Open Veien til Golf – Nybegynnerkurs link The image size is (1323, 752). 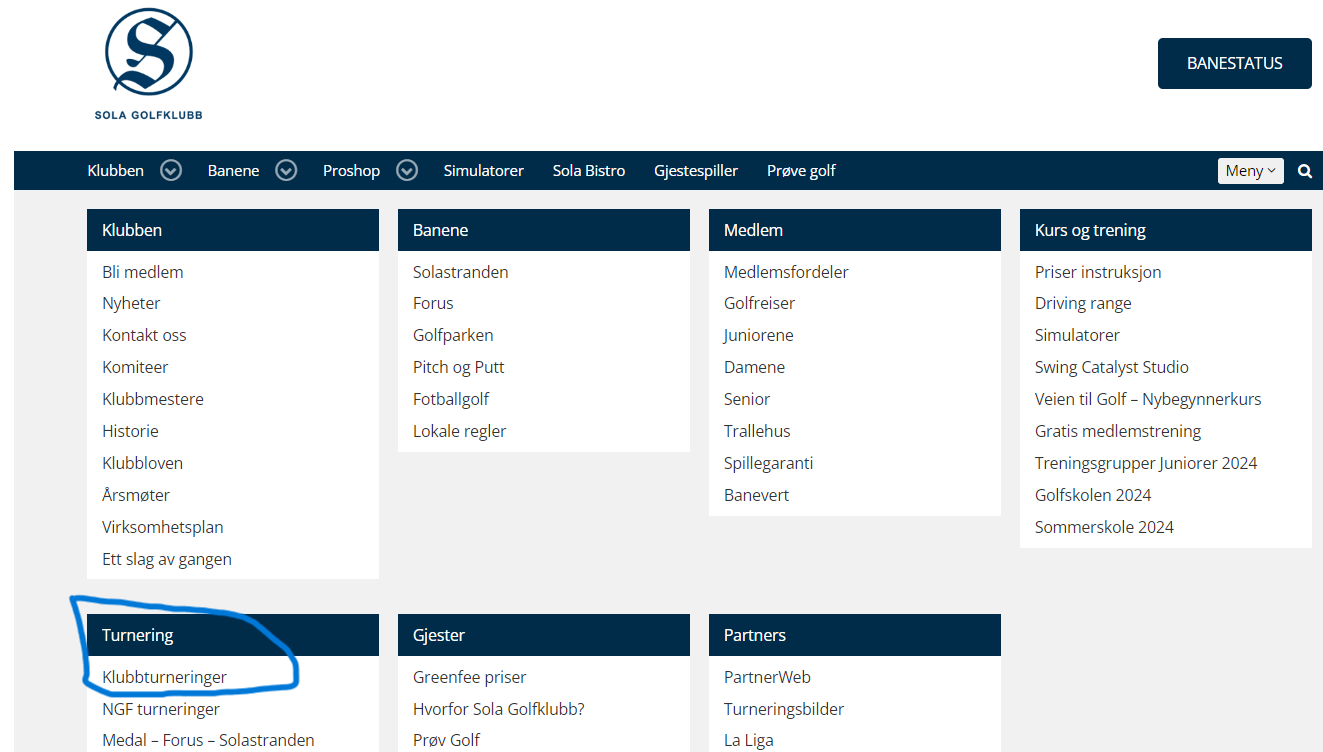pos(1148,399)
